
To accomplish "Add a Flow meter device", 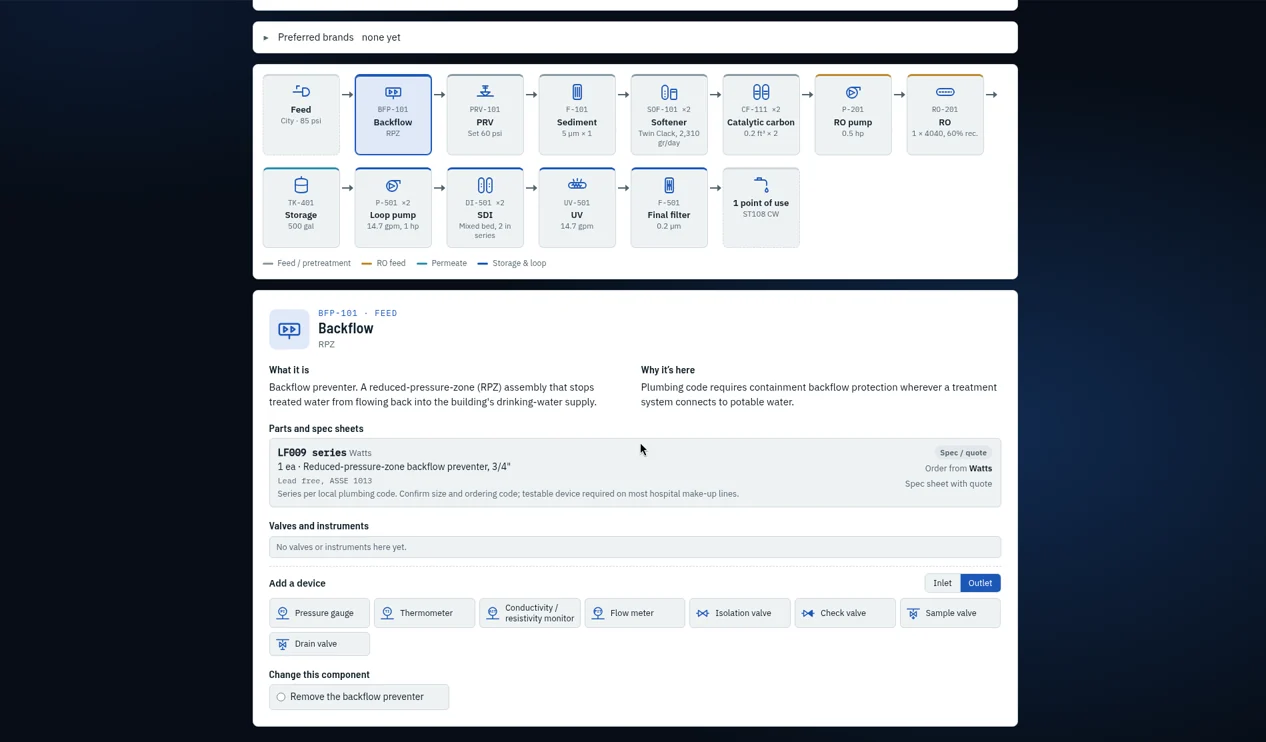I will click(x=635, y=613).
